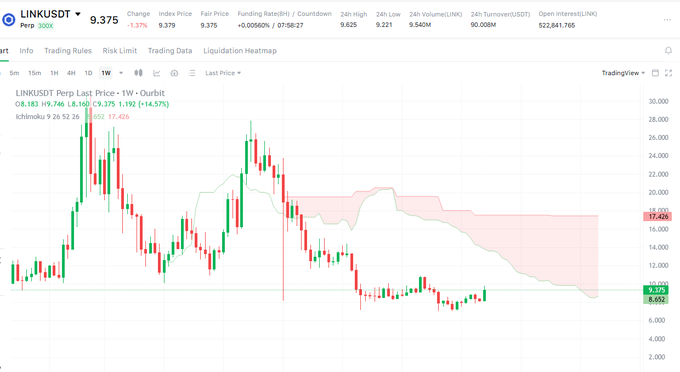Open the Trading Data tab

coord(170,51)
